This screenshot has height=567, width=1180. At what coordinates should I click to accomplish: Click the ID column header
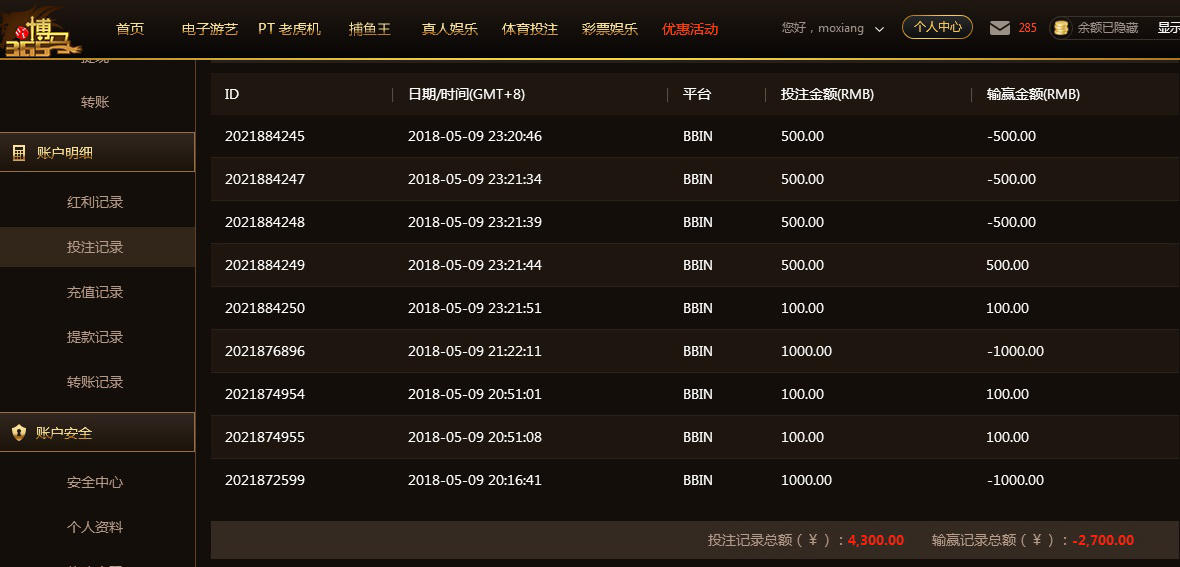pyautogui.click(x=232, y=94)
